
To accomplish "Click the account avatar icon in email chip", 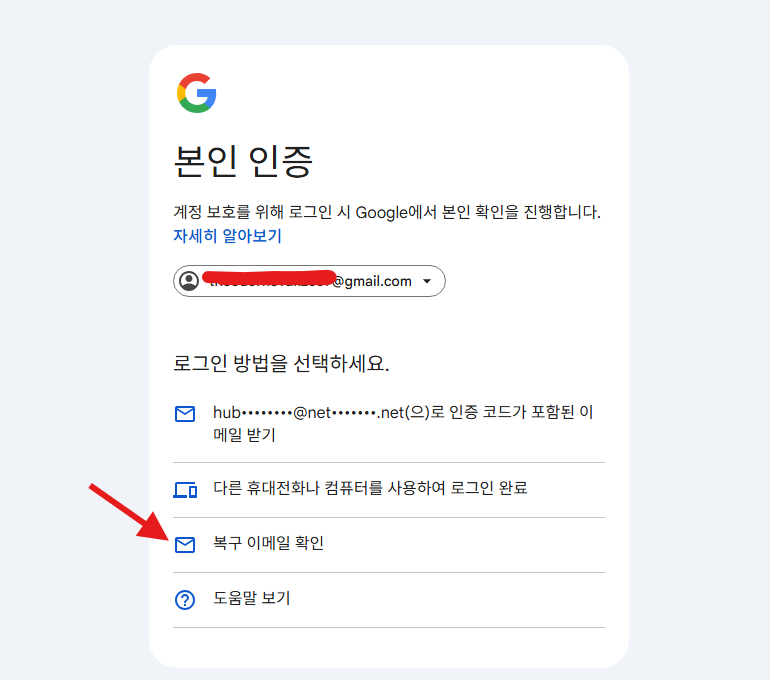I will 188,281.
